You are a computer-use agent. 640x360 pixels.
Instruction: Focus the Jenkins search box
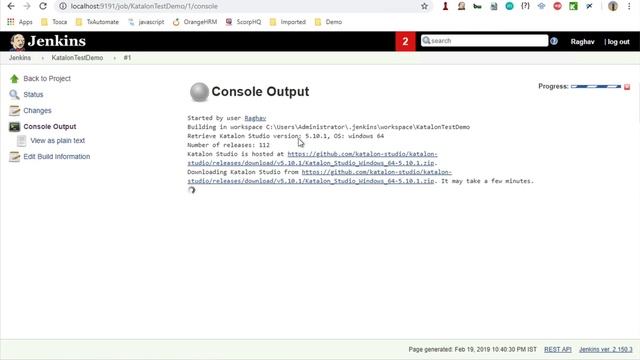tap(484, 40)
